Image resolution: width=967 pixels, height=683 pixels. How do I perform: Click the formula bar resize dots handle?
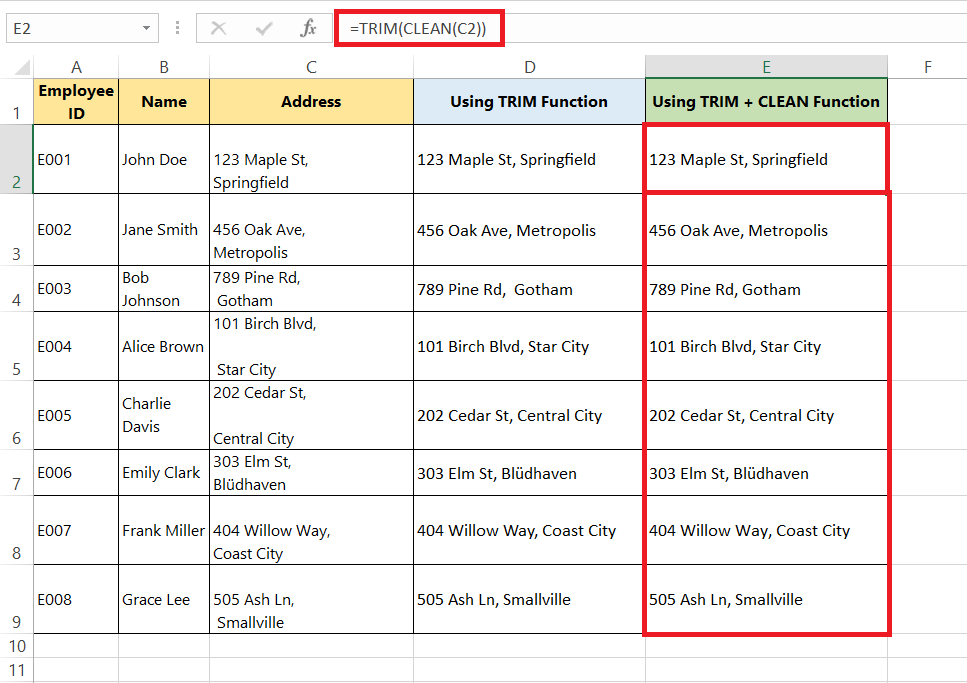click(x=178, y=28)
